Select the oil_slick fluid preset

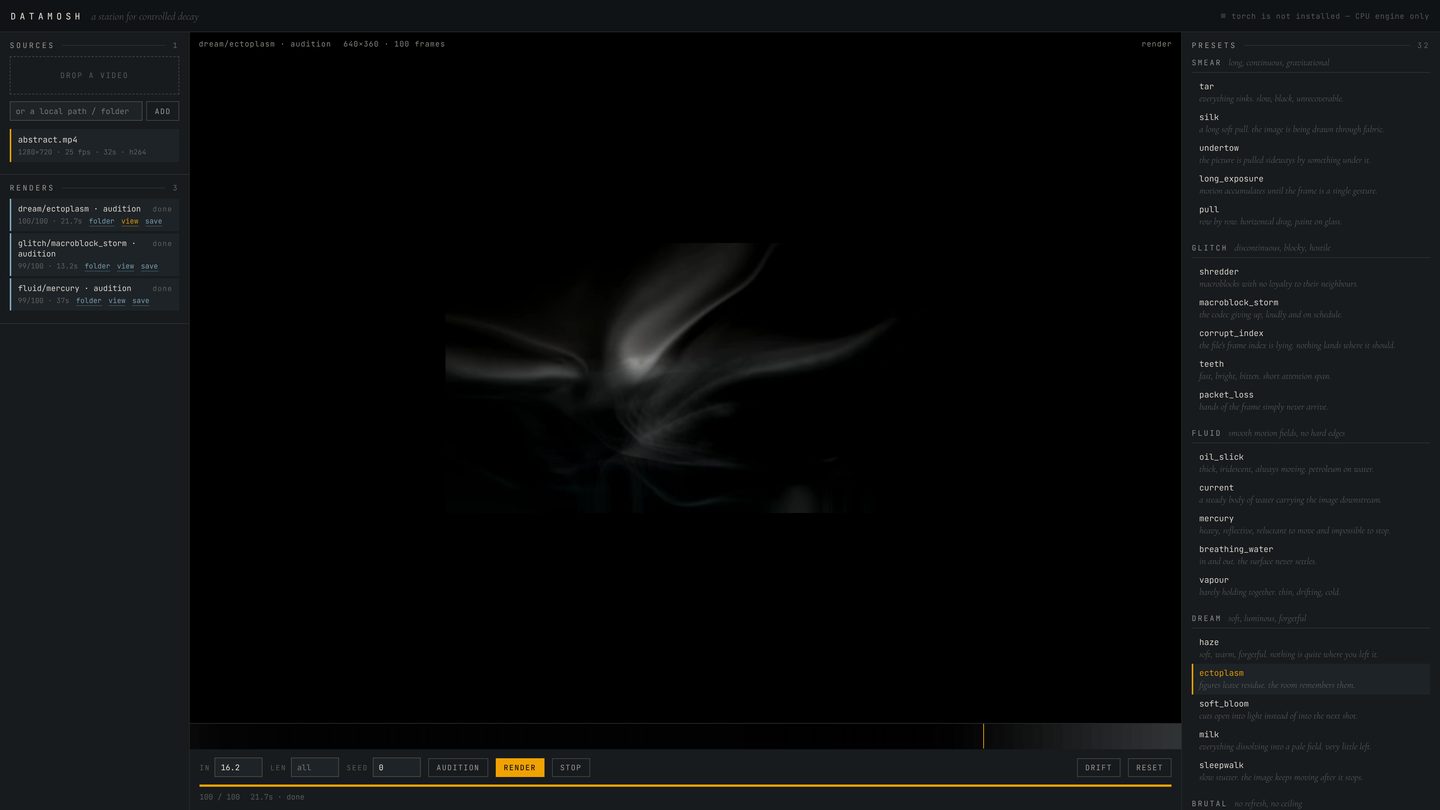1311,463
